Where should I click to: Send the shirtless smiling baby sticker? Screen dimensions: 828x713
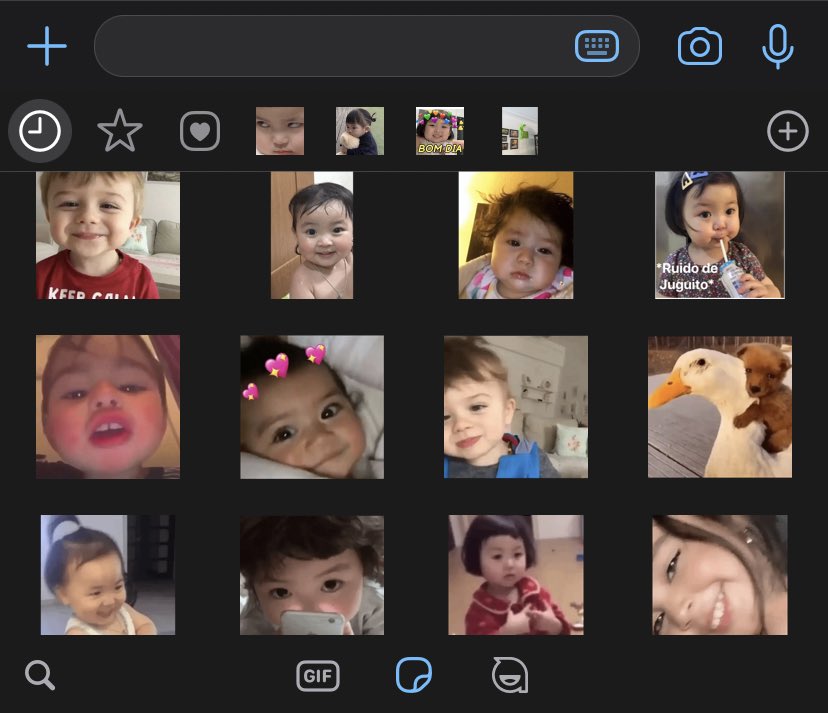pyautogui.click(x=312, y=235)
